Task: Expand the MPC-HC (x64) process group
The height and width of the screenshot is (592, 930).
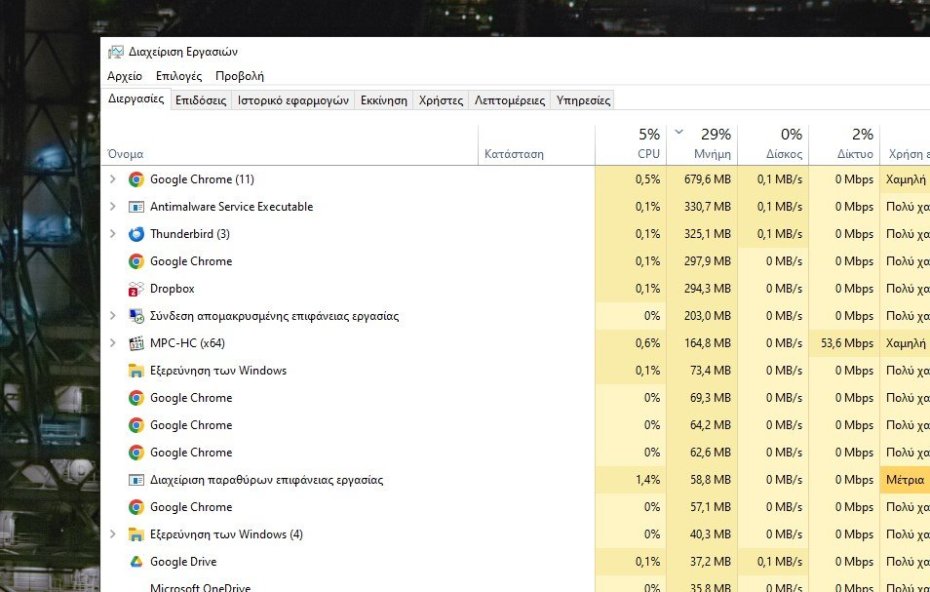Action: pos(113,343)
